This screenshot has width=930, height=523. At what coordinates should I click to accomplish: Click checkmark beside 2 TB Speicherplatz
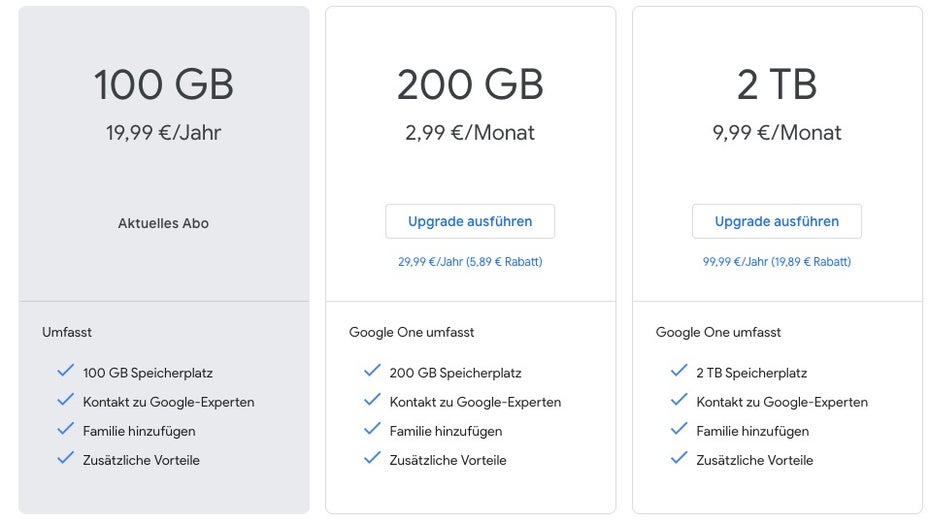point(679,371)
